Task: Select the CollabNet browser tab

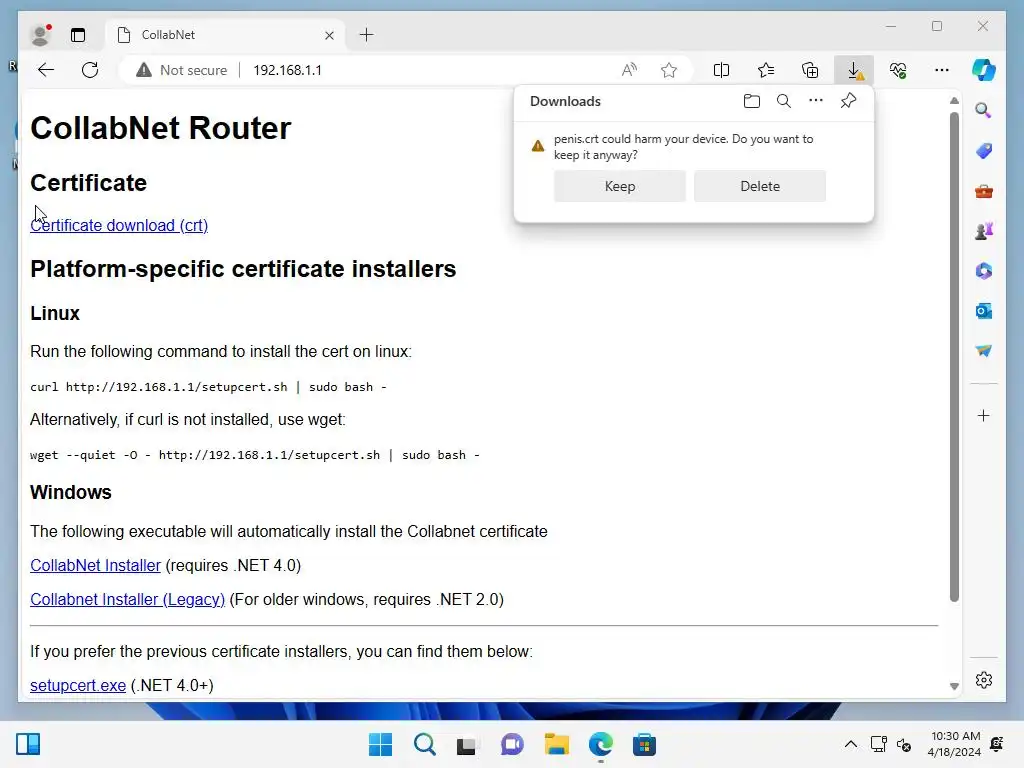Action: click(225, 35)
